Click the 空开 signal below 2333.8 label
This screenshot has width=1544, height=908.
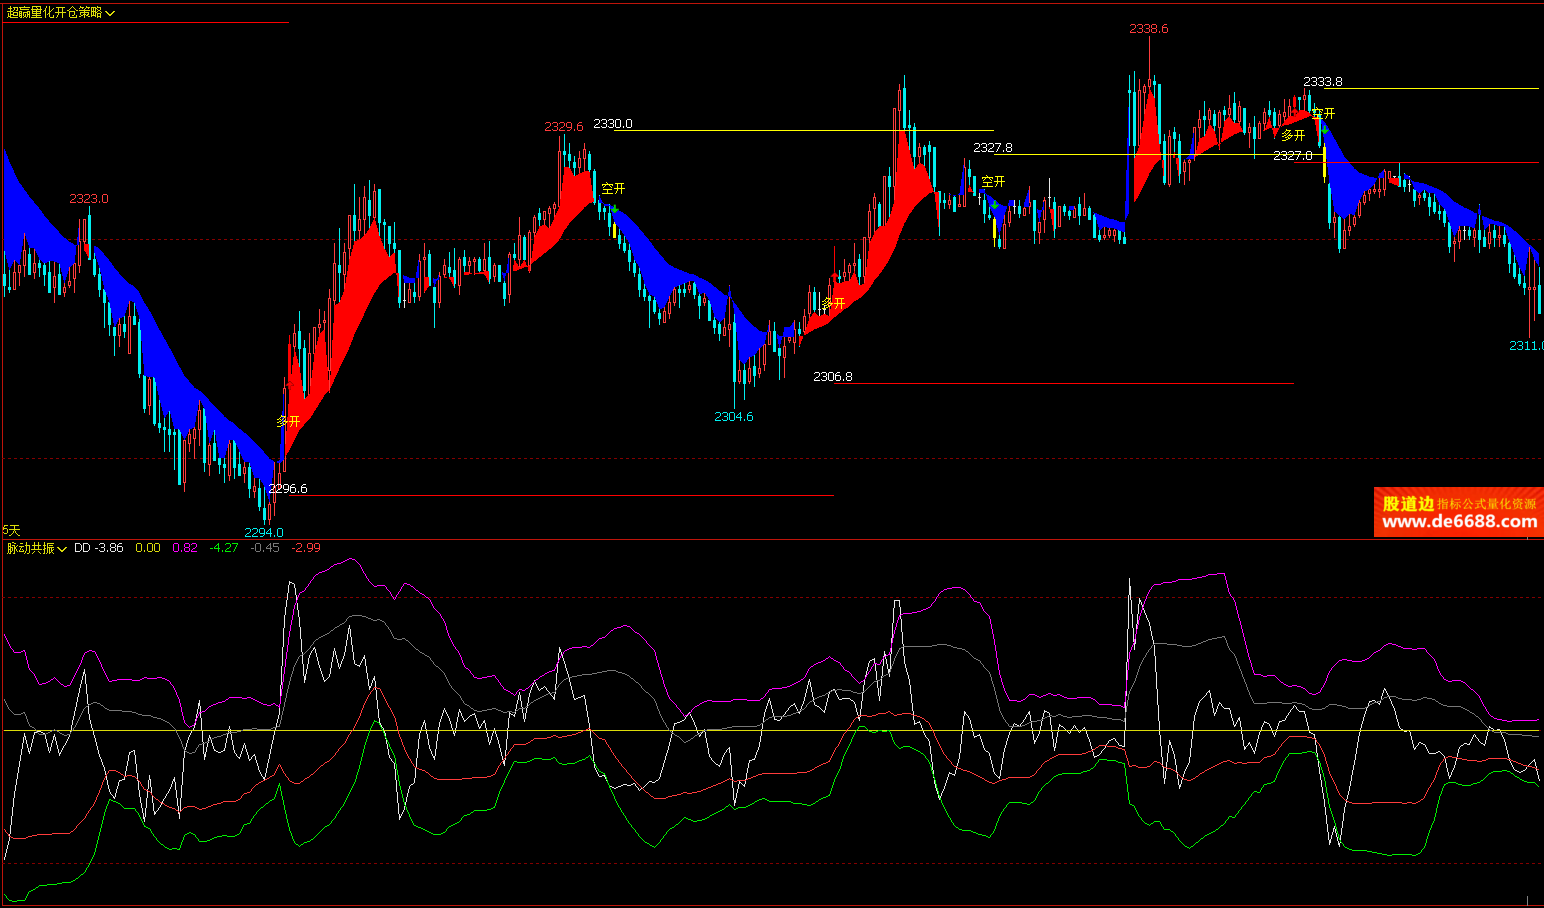[x=1324, y=113]
